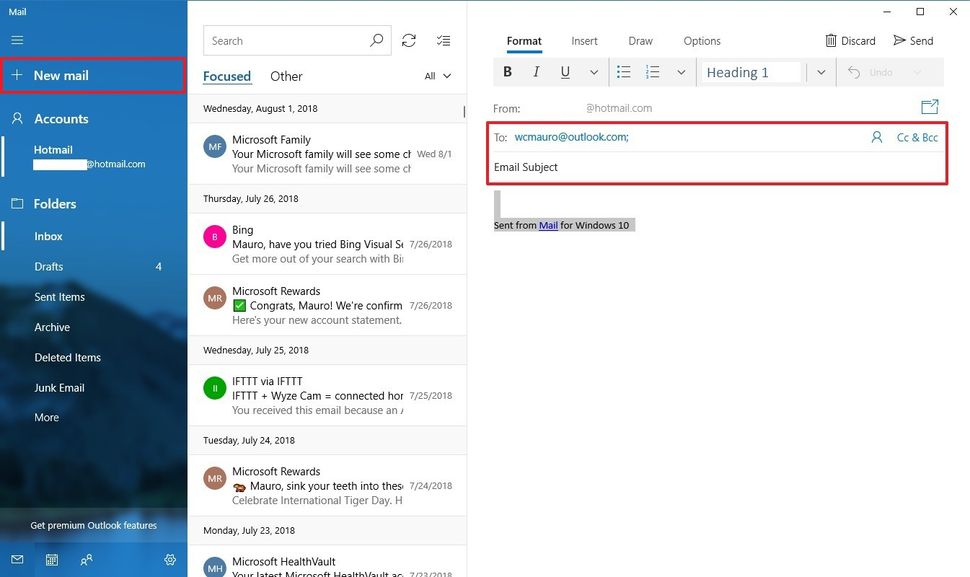Switch to the Other inbox tab

pyautogui.click(x=286, y=75)
